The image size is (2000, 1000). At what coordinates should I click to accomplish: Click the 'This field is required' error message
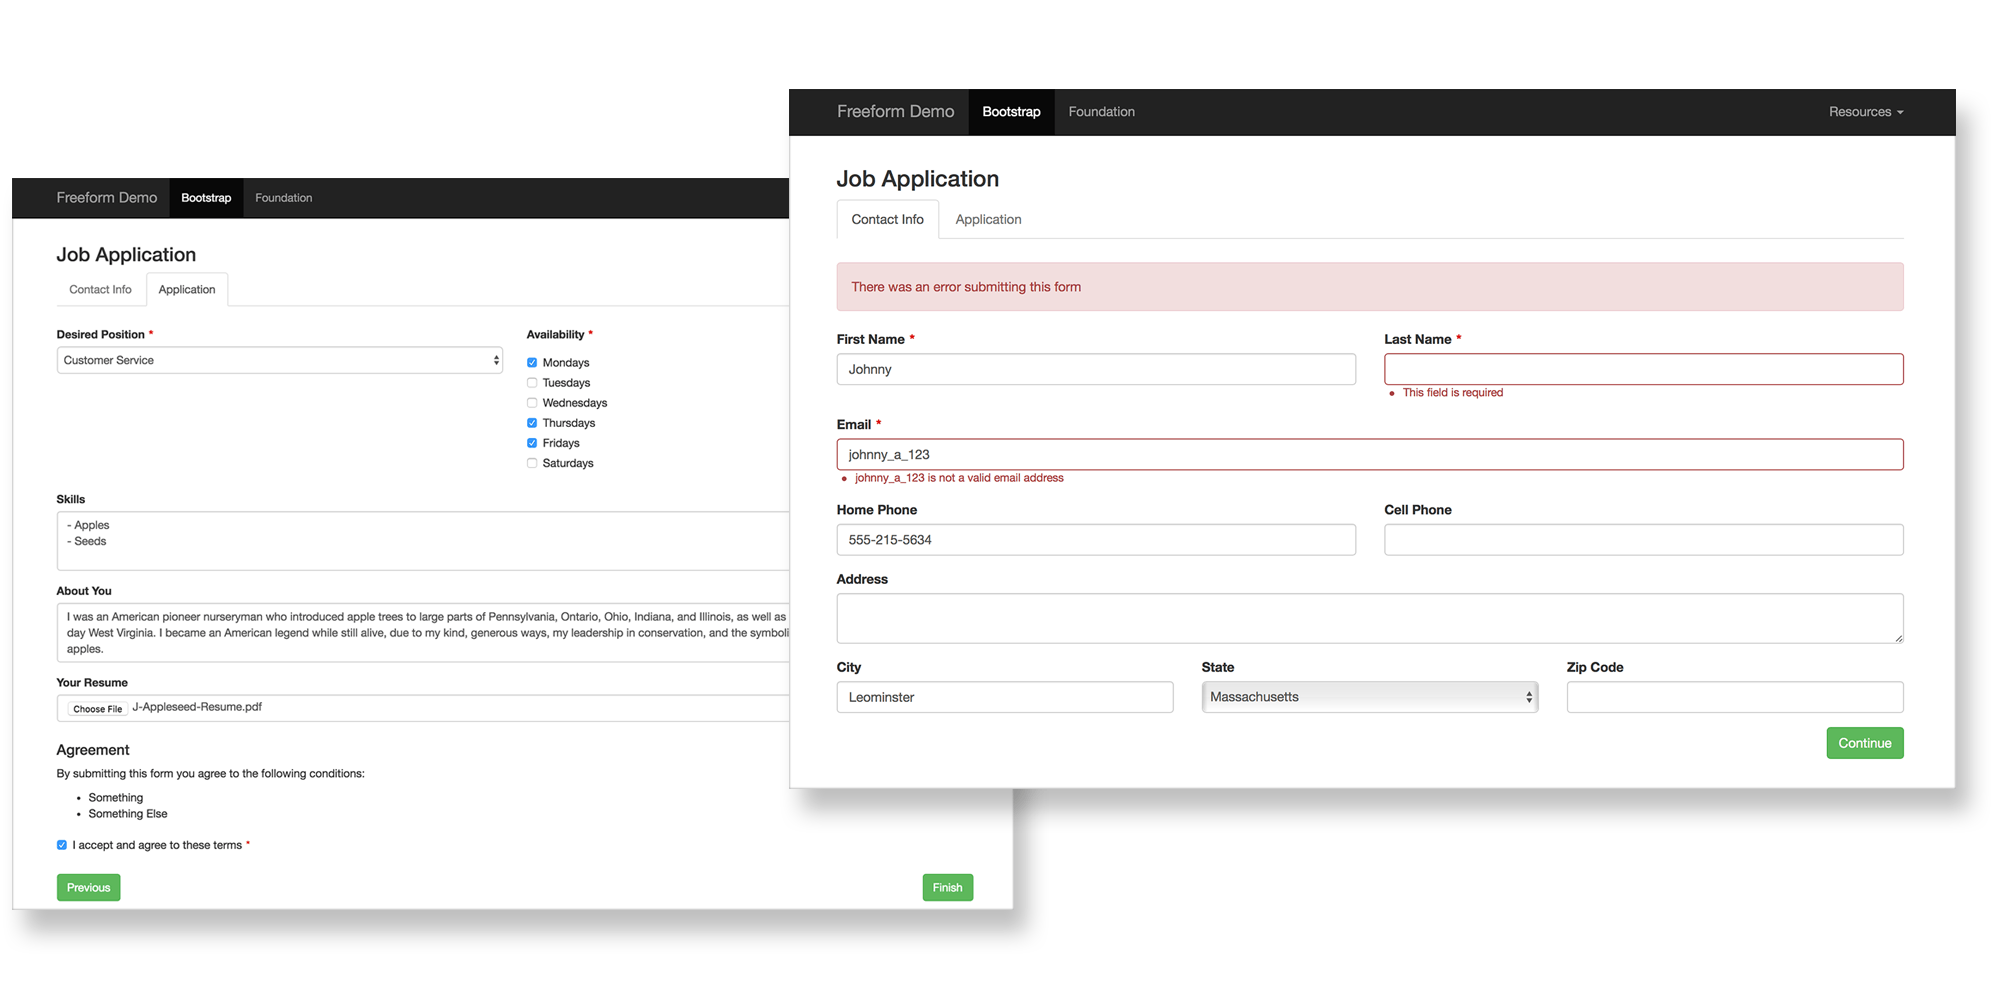tap(1453, 393)
